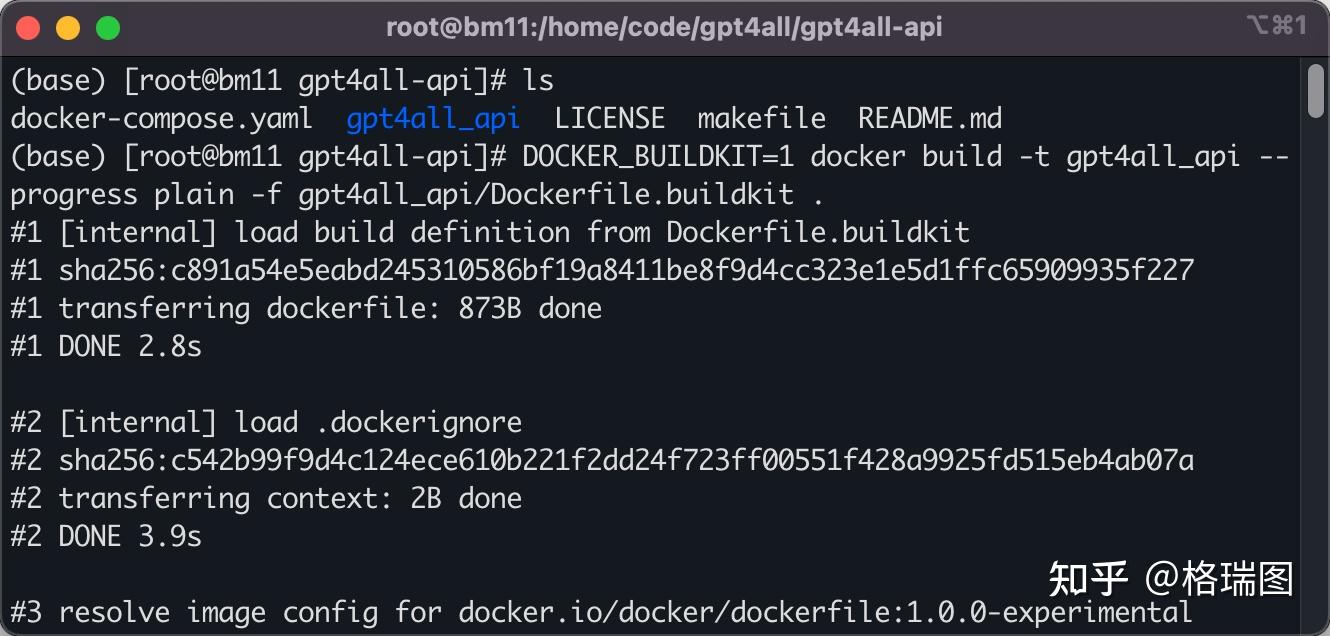The width and height of the screenshot is (1330, 636).
Task: Click the green full-screen window button
Action: tap(108, 27)
